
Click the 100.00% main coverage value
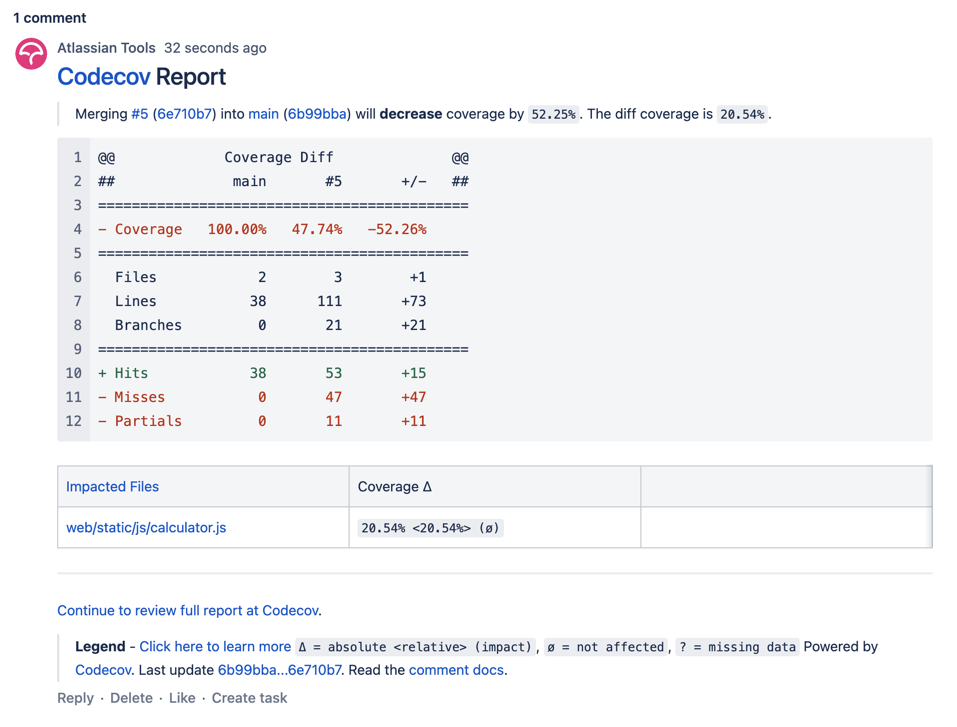click(237, 230)
